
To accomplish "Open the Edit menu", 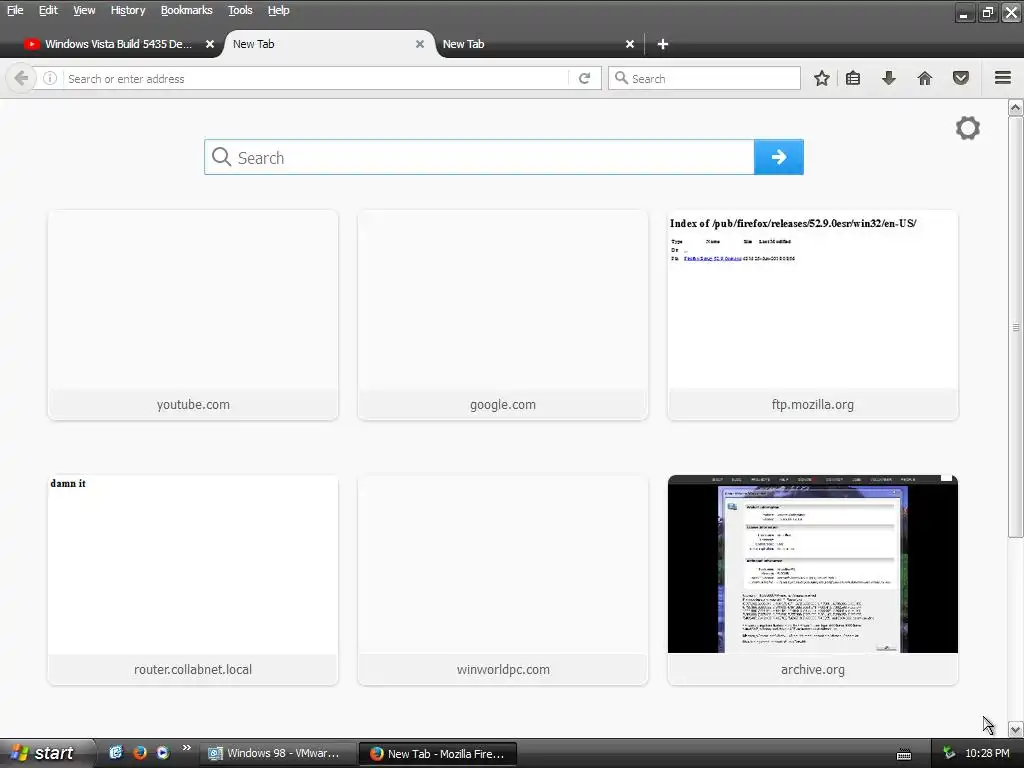I will coord(48,10).
